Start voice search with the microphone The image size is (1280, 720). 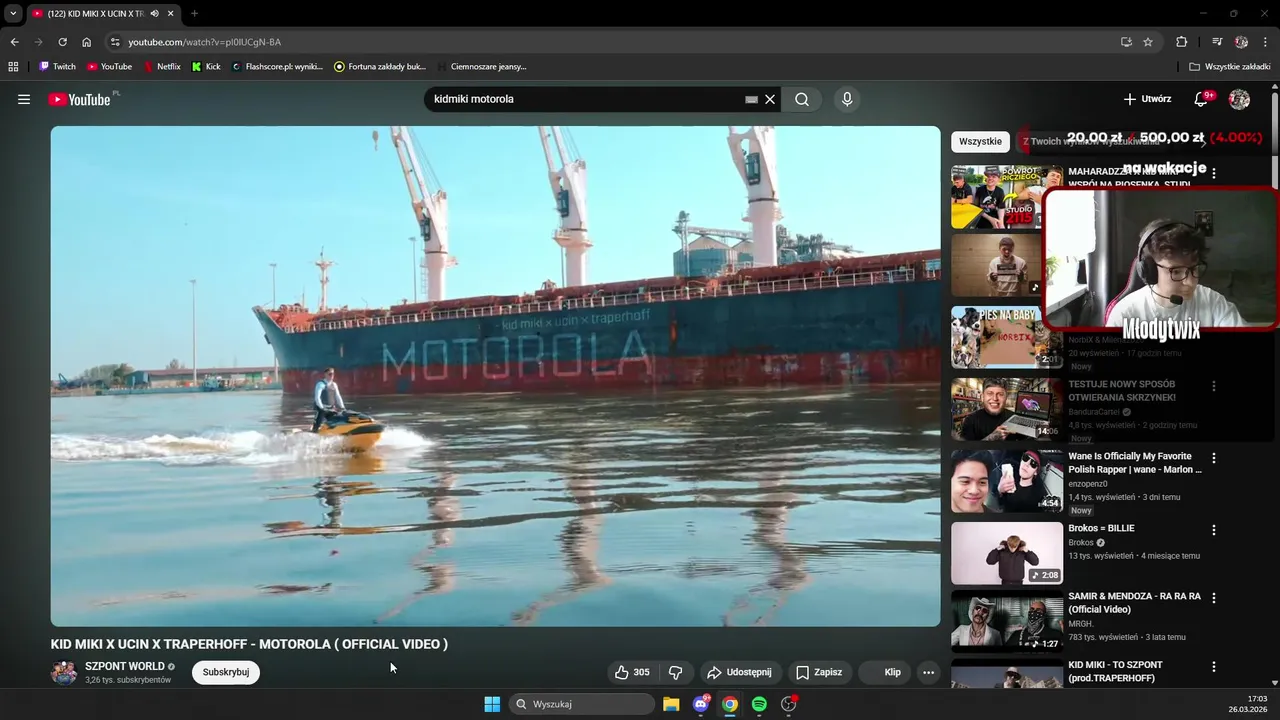coord(847,99)
